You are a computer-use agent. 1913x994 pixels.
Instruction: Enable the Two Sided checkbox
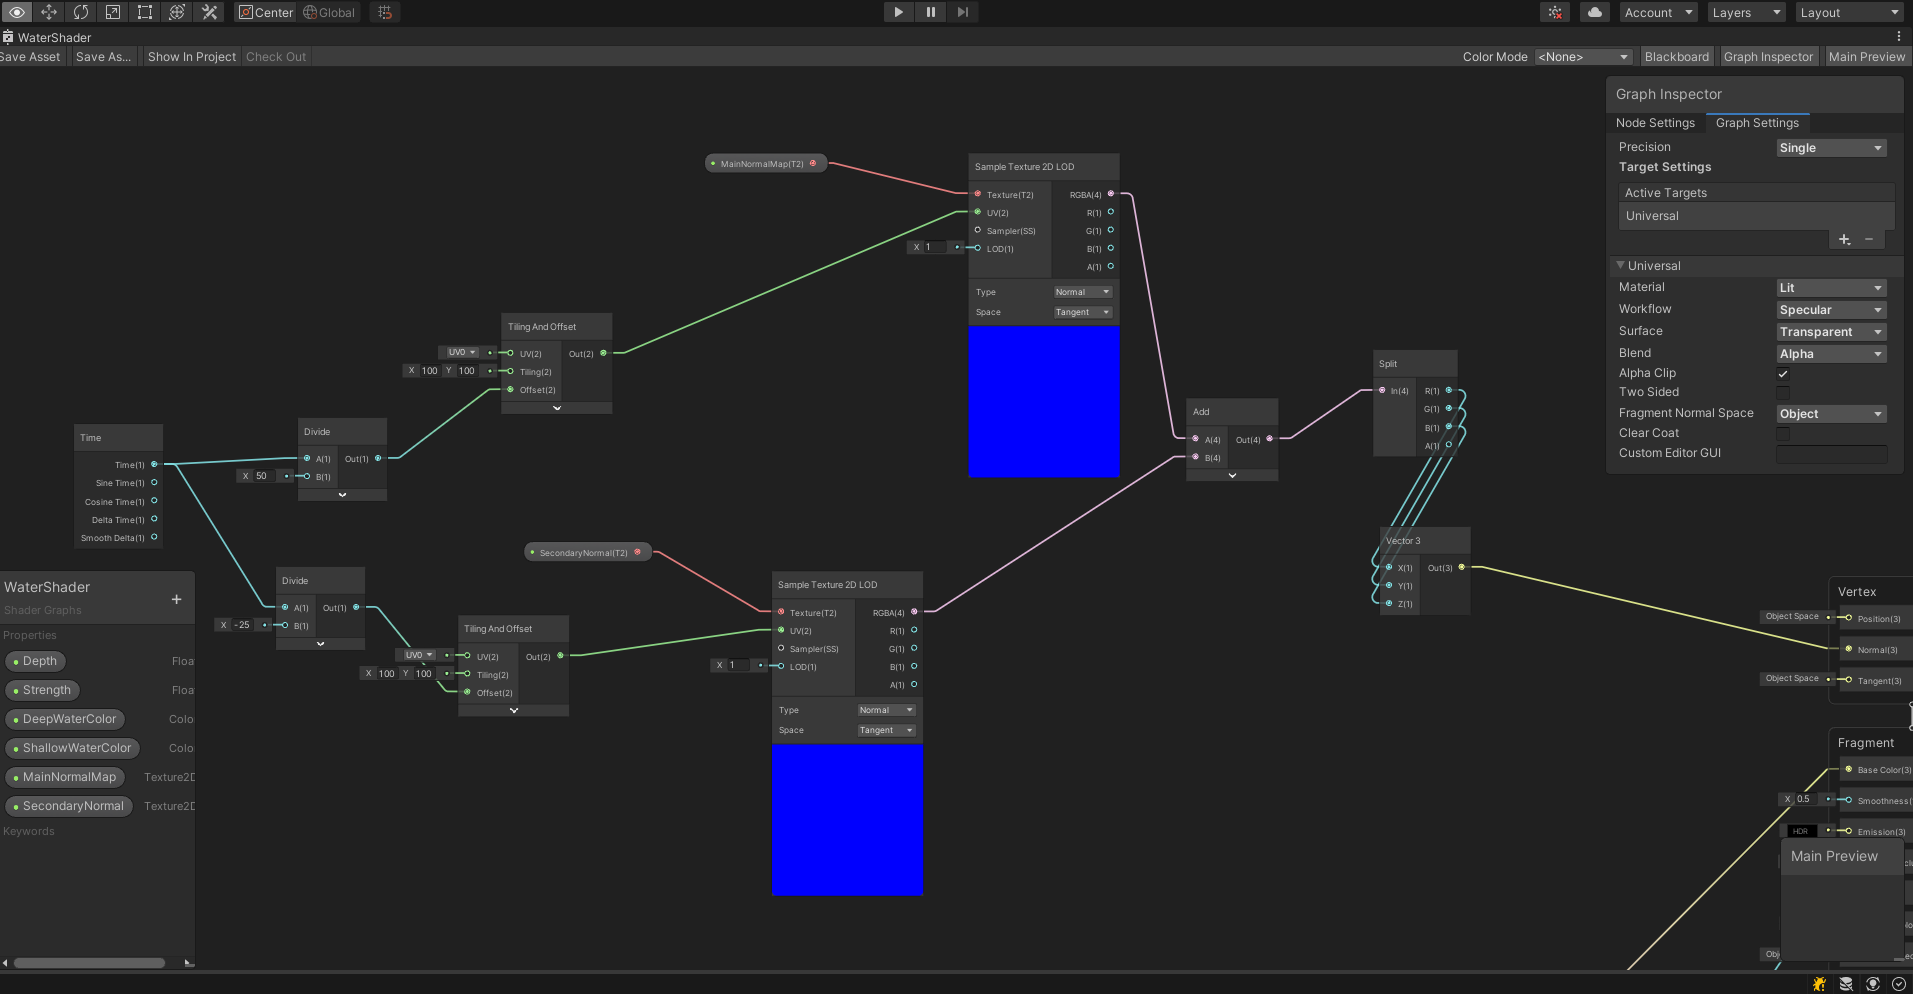pyautogui.click(x=1783, y=392)
